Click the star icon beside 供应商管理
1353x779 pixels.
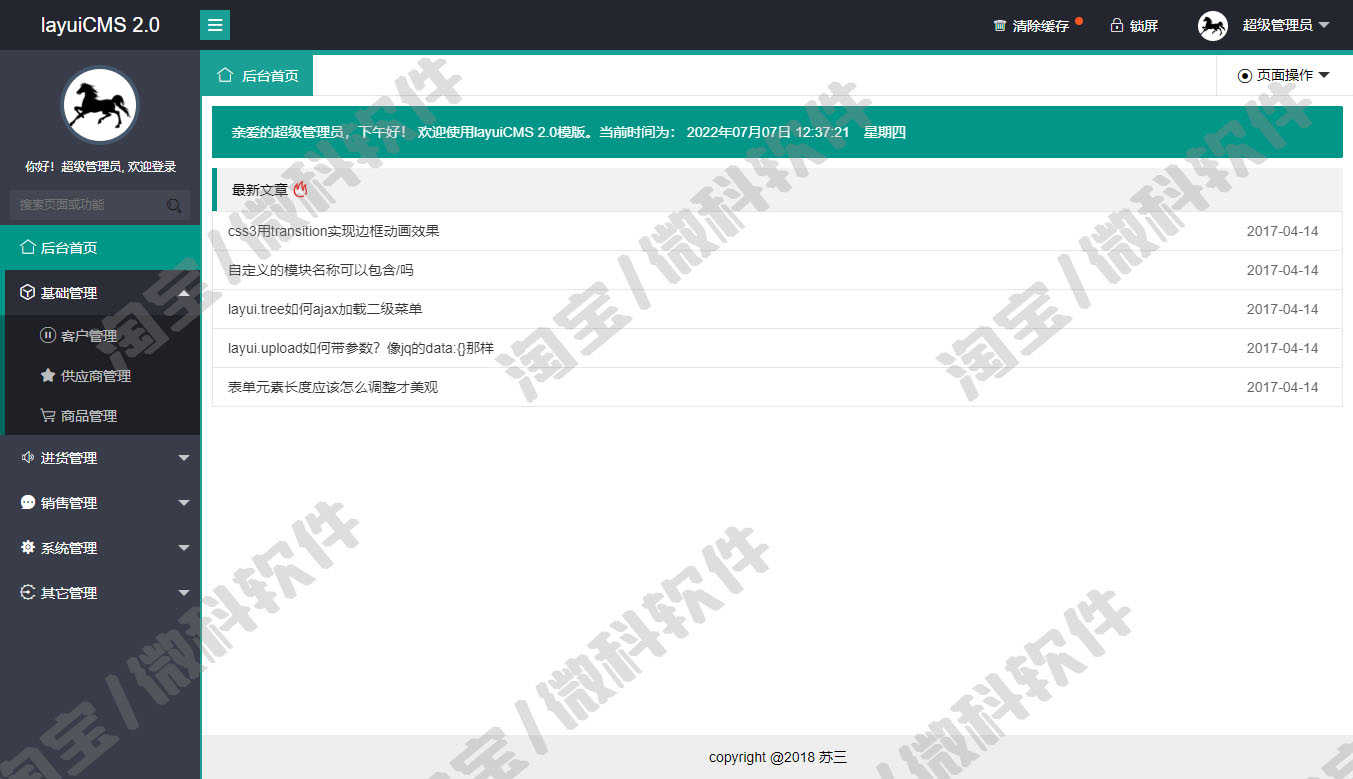pos(47,375)
